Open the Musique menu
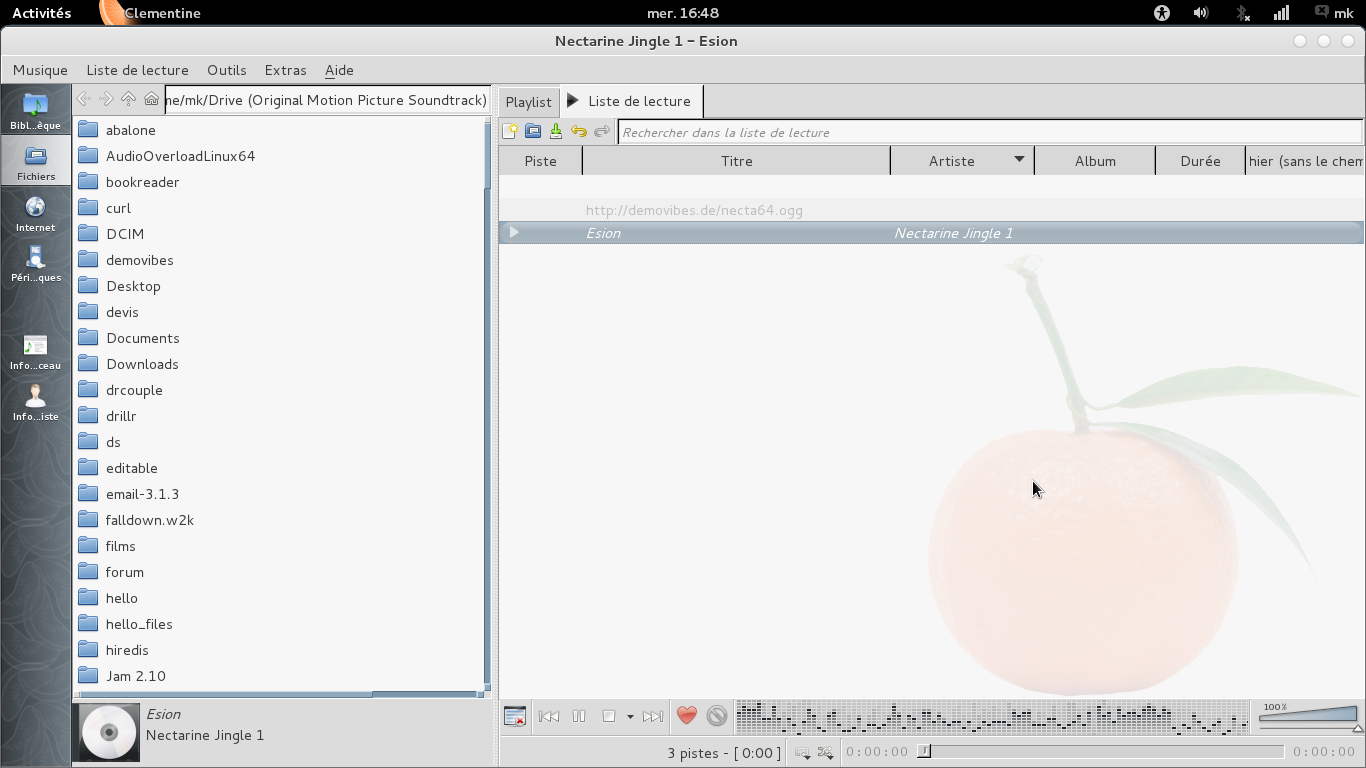This screenshot has height=768, width=1366. pos(40,70)
